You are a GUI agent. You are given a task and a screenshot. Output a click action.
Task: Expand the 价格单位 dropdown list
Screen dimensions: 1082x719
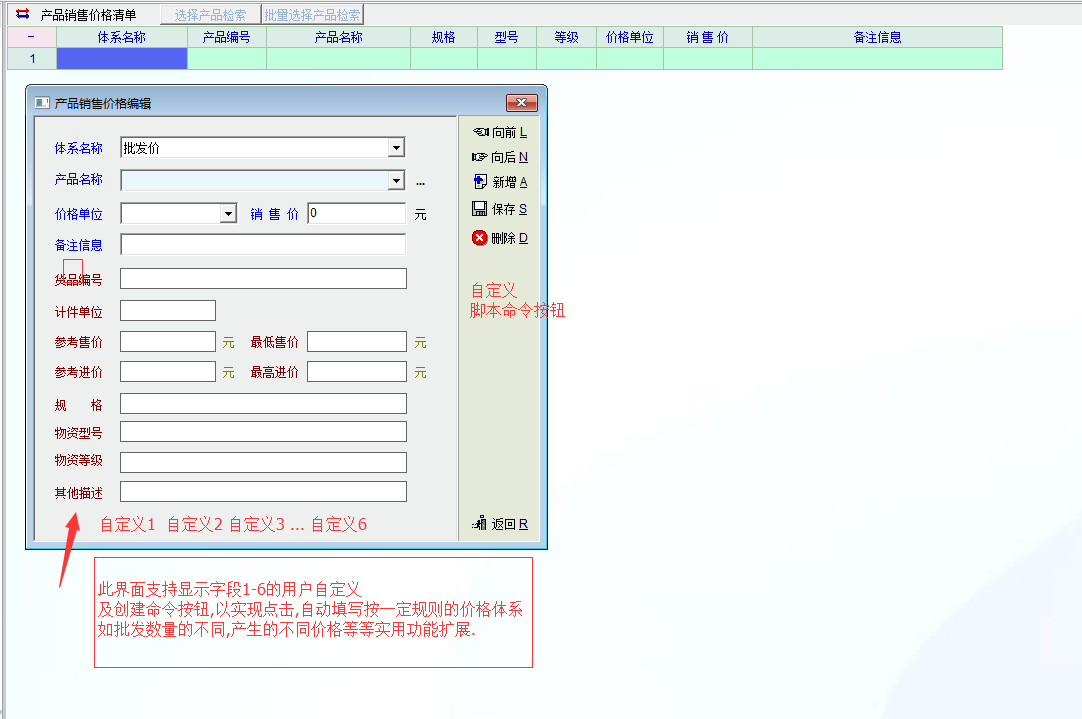click(x=228, y=214)
